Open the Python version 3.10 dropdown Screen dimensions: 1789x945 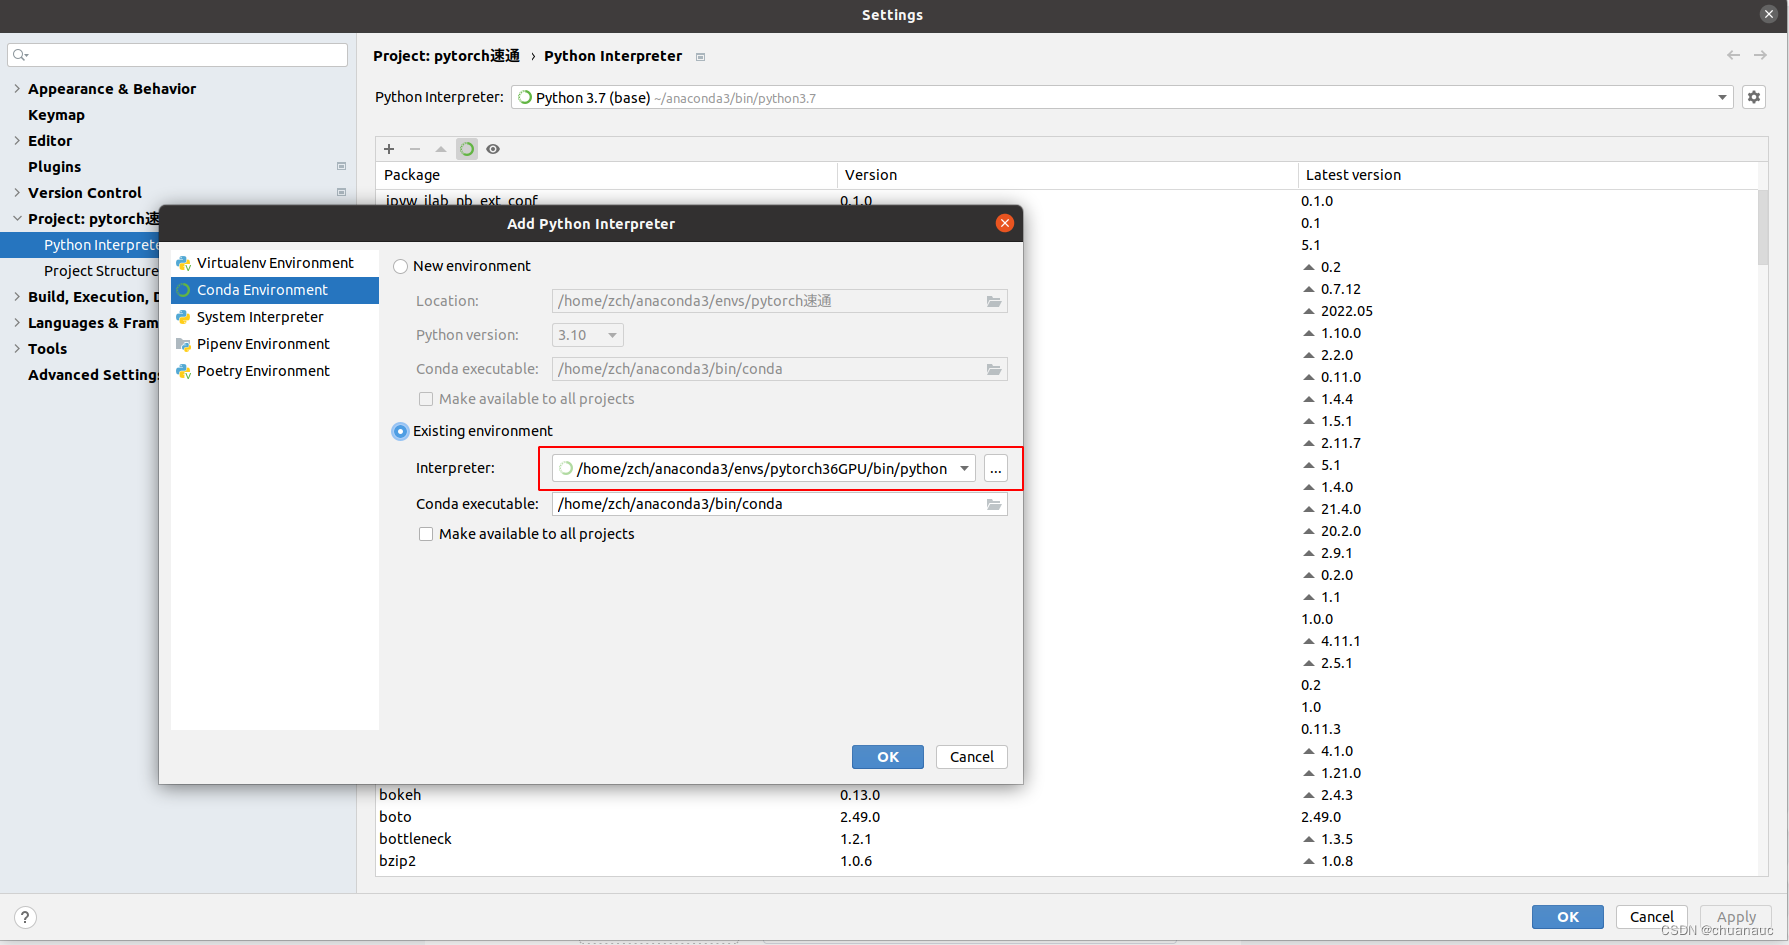588,335
